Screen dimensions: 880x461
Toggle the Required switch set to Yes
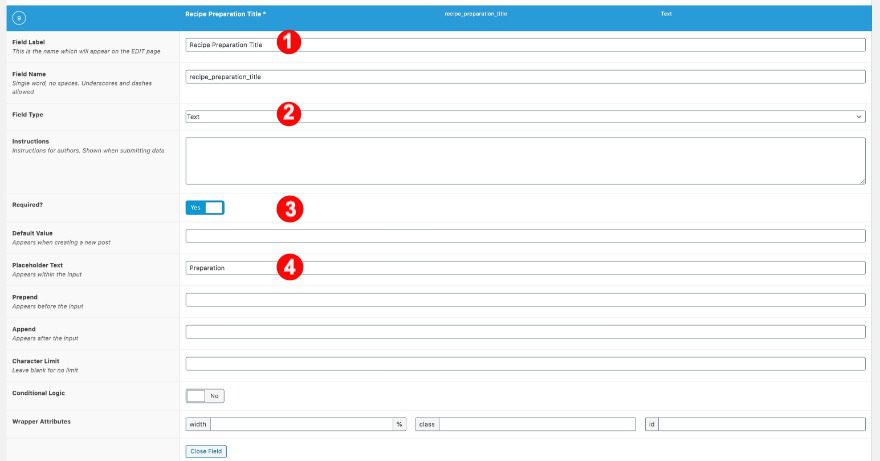[x=205, y=208]
